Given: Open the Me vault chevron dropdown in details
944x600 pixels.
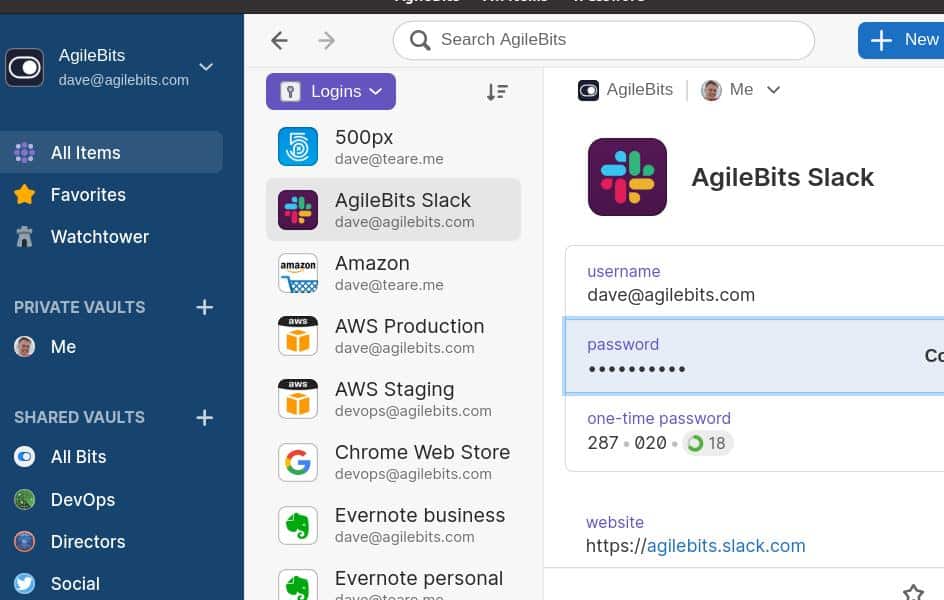Looking at the screenshot, I should click(774, 90).
